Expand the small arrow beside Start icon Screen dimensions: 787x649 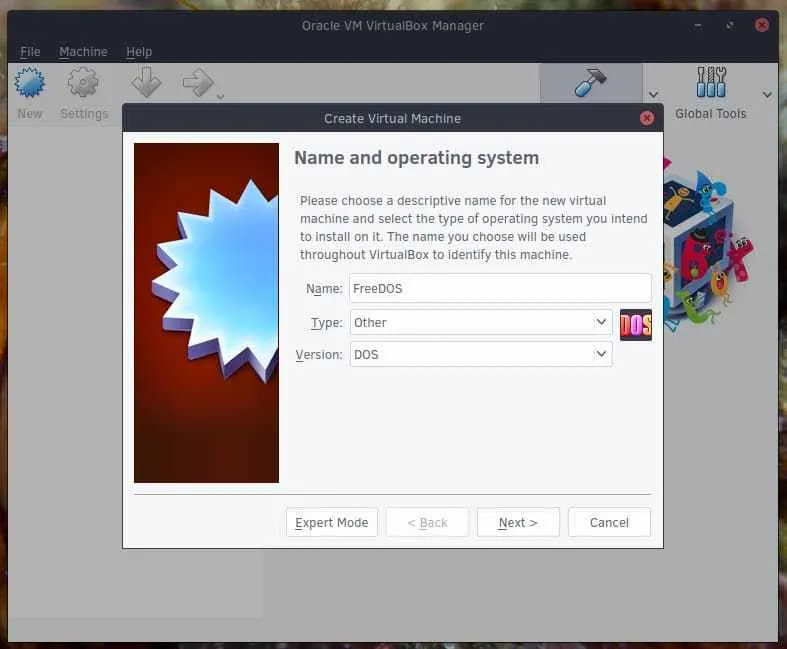[220, 97]
